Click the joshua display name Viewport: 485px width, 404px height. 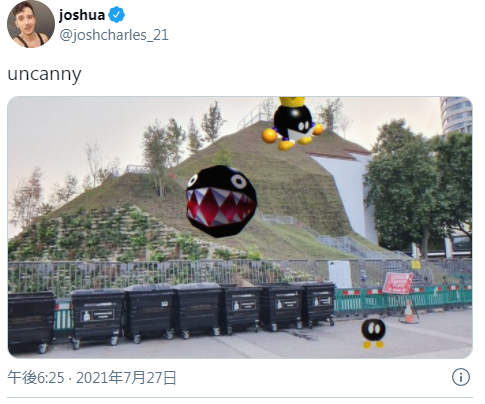(x=82, y=15)
